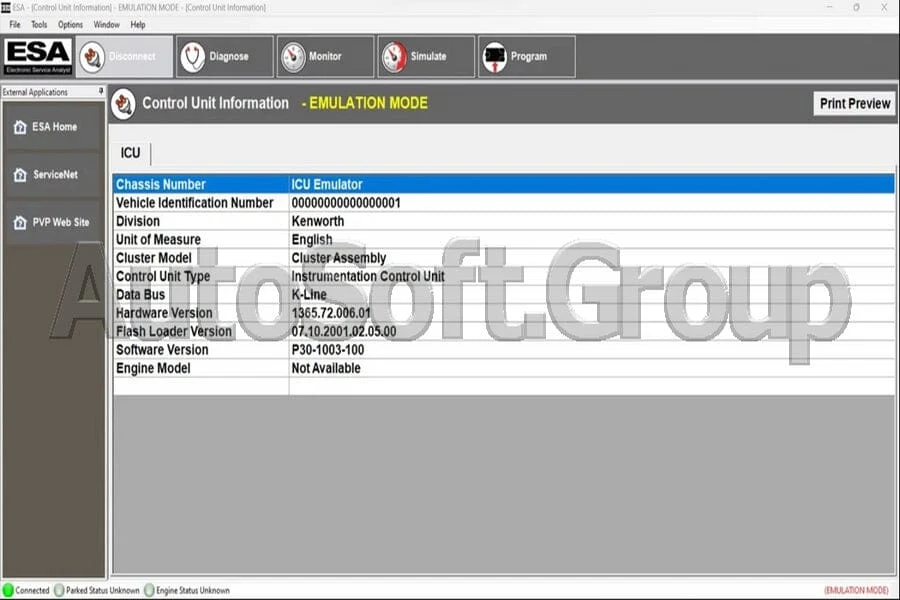Click the External Applications panel title
This screenshot has height=600, width=900.
[35, 92]
